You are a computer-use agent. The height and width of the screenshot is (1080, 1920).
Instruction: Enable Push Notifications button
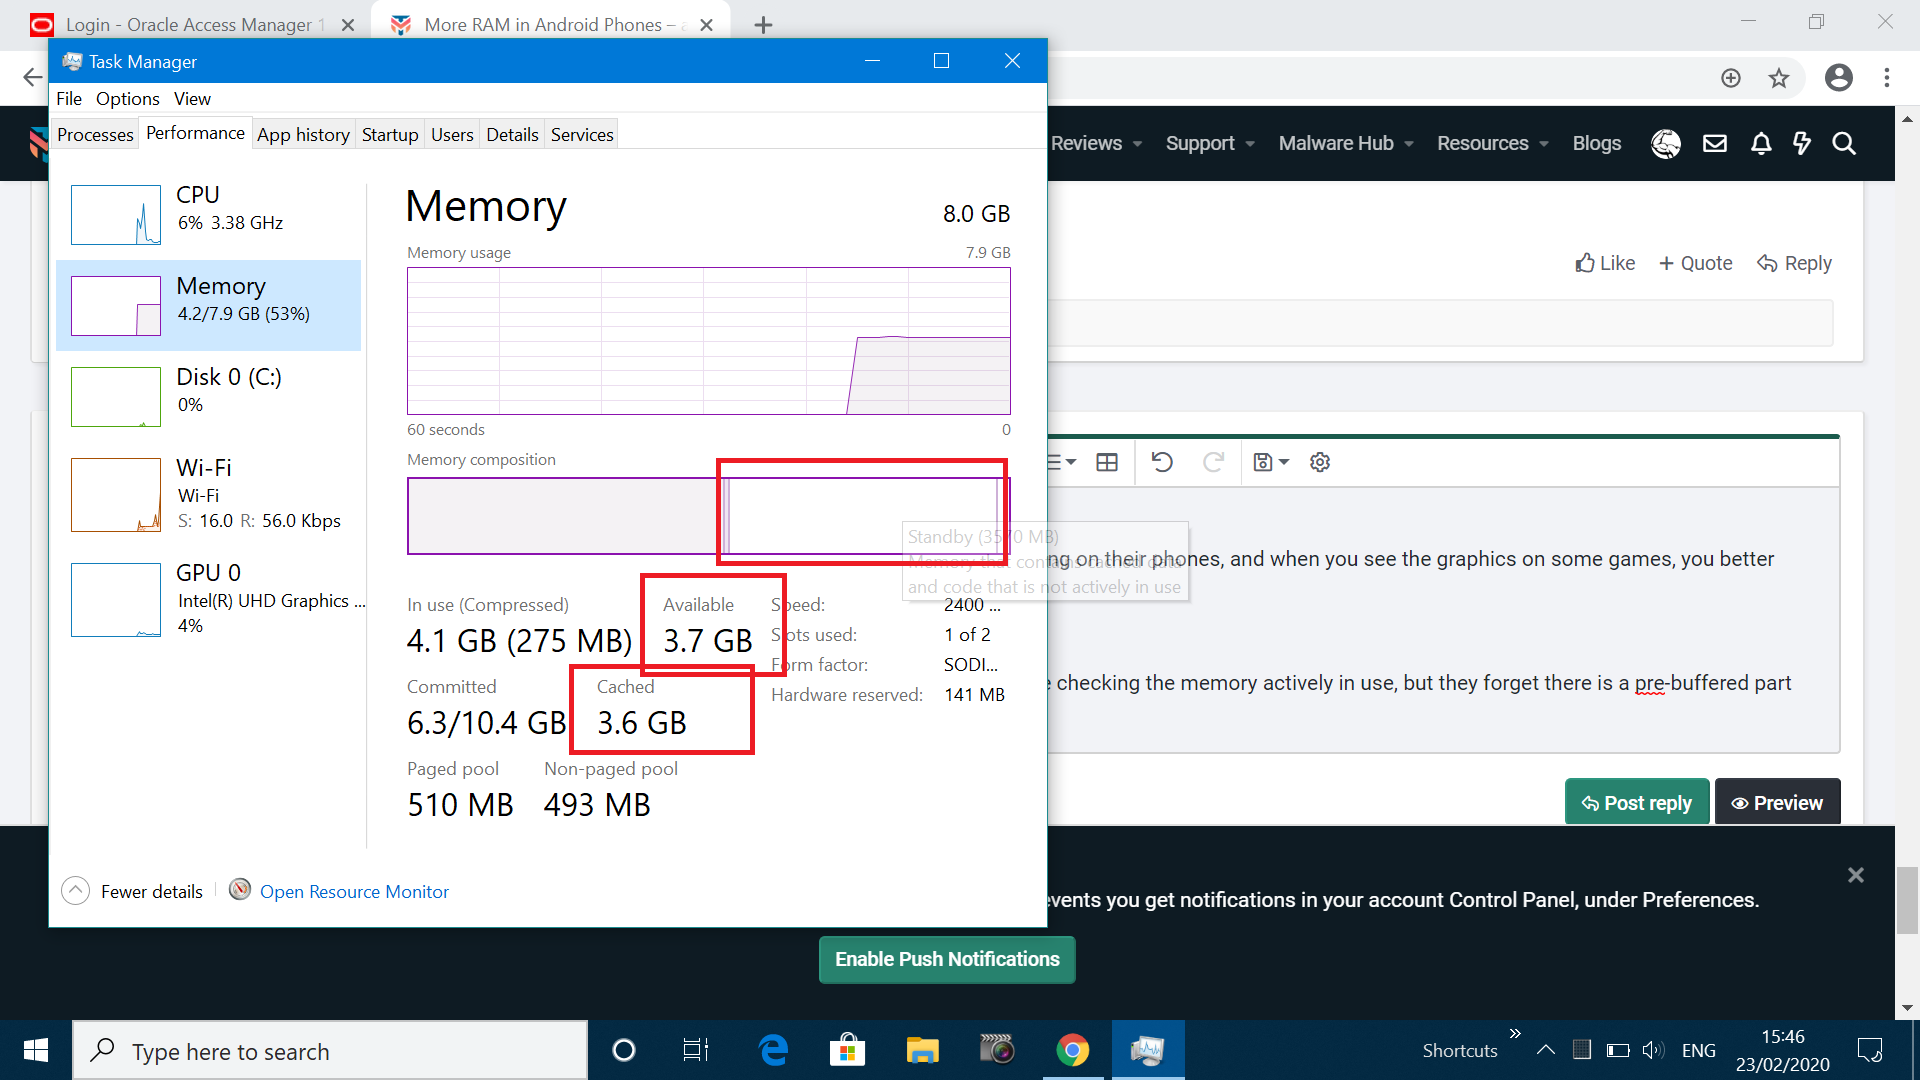[946, 959]
